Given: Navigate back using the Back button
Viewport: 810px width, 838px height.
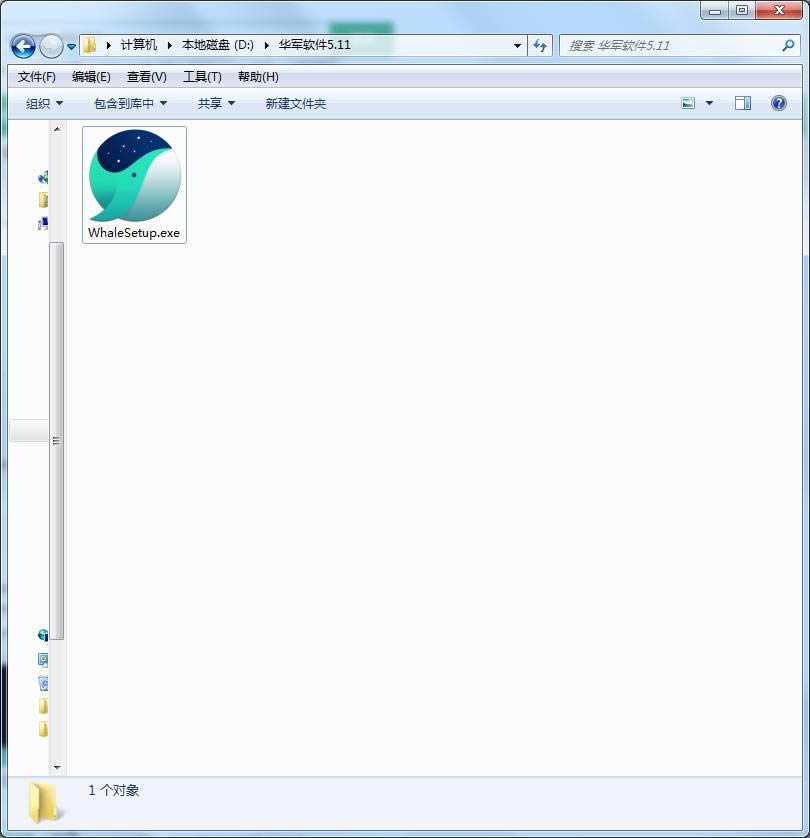Looking at the screenshot, I should coord(21,46).
